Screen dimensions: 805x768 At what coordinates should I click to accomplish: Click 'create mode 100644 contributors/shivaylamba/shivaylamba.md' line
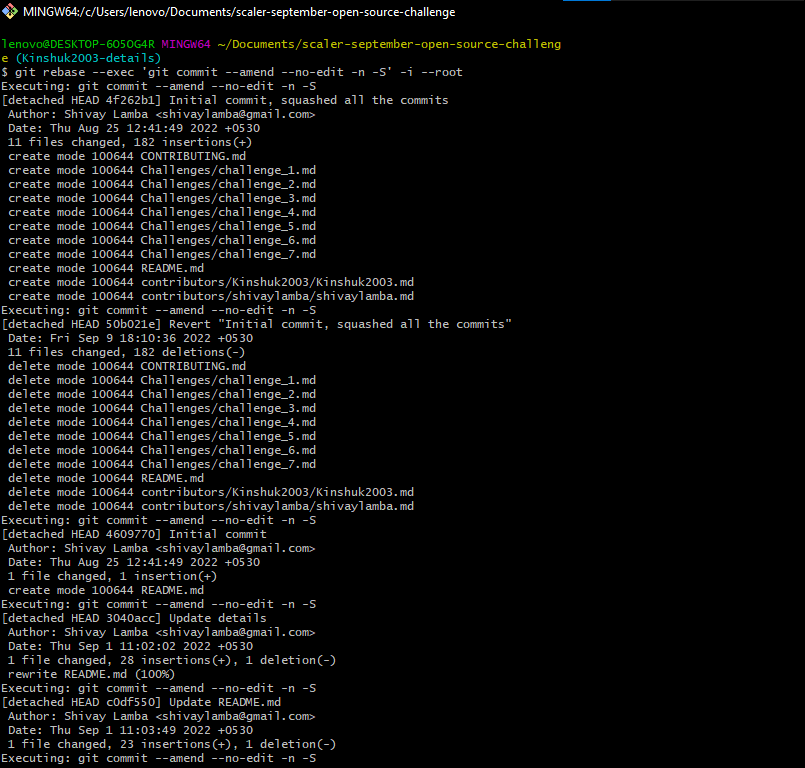(x=211, y=296)
